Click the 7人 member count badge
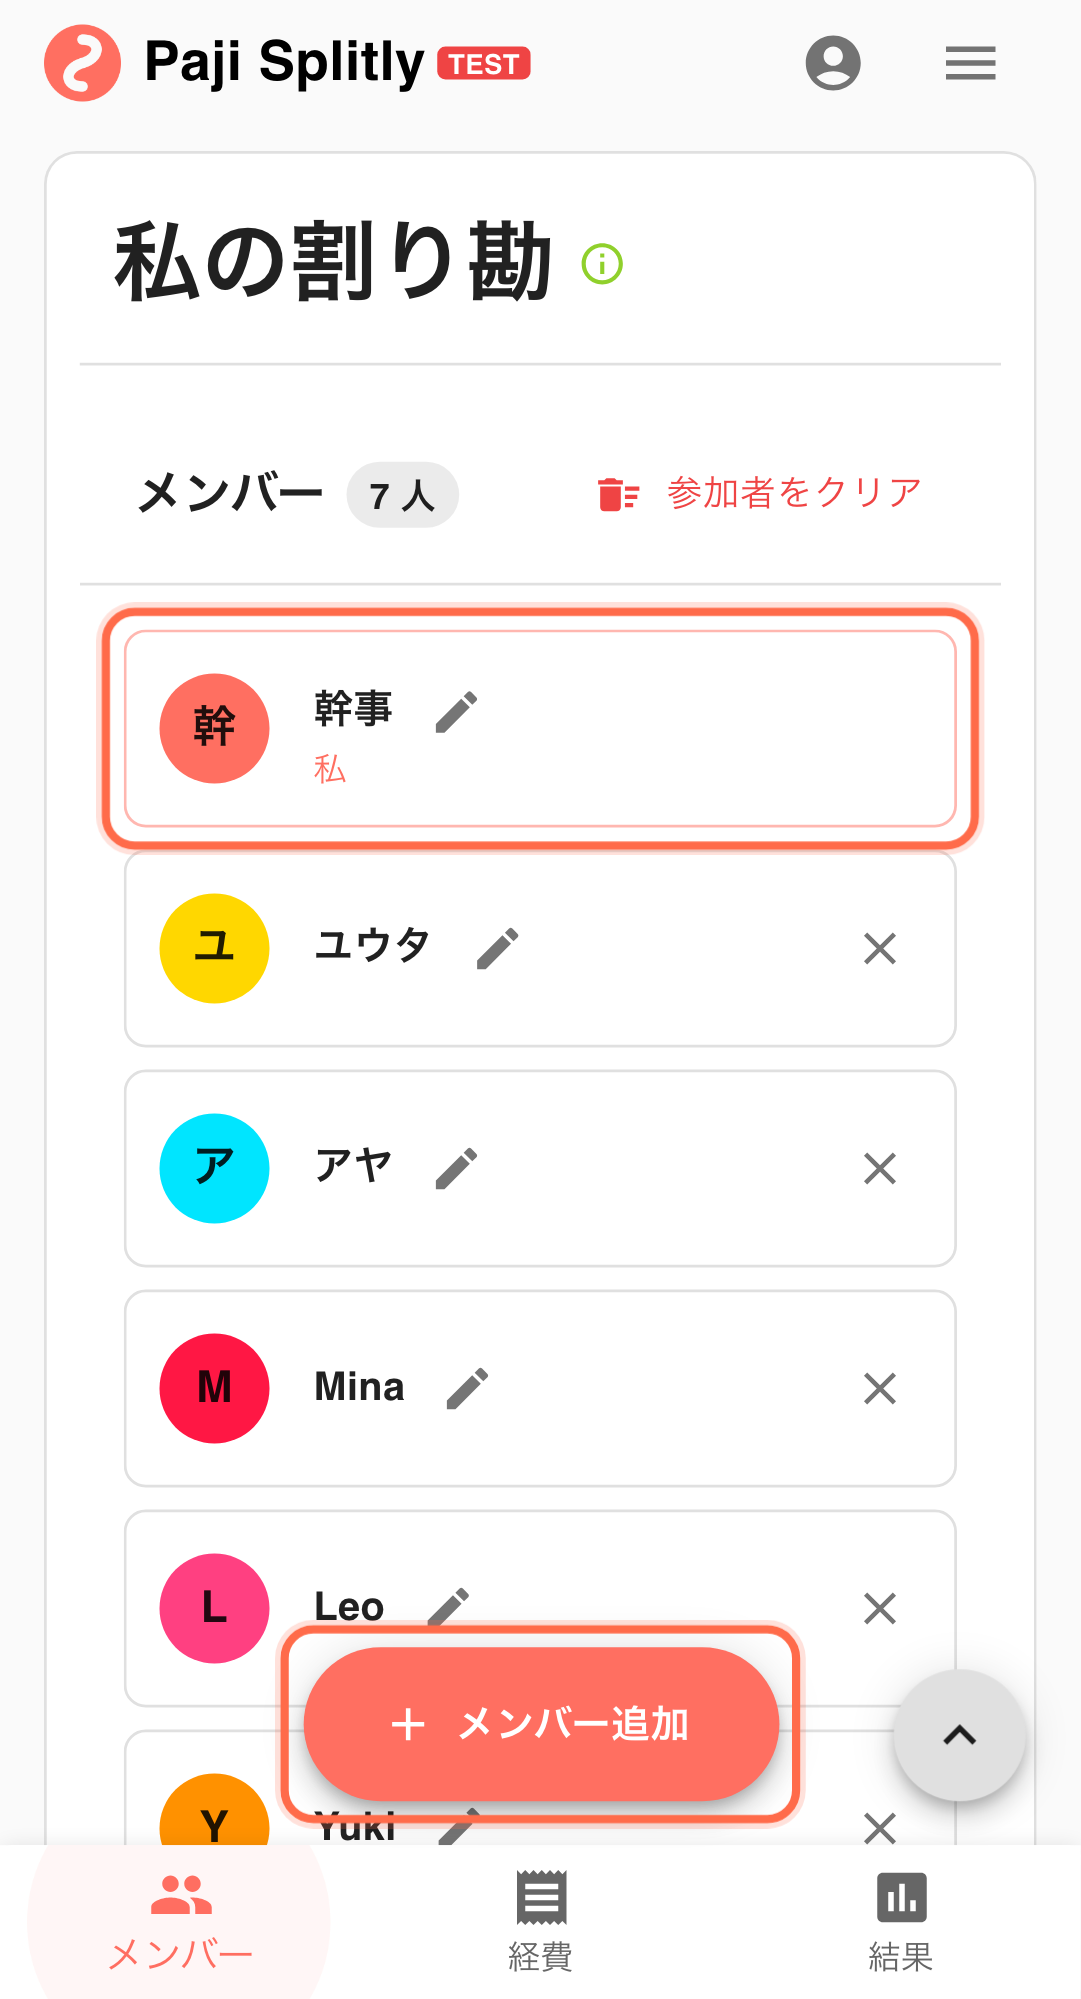 tap(402, 495)
